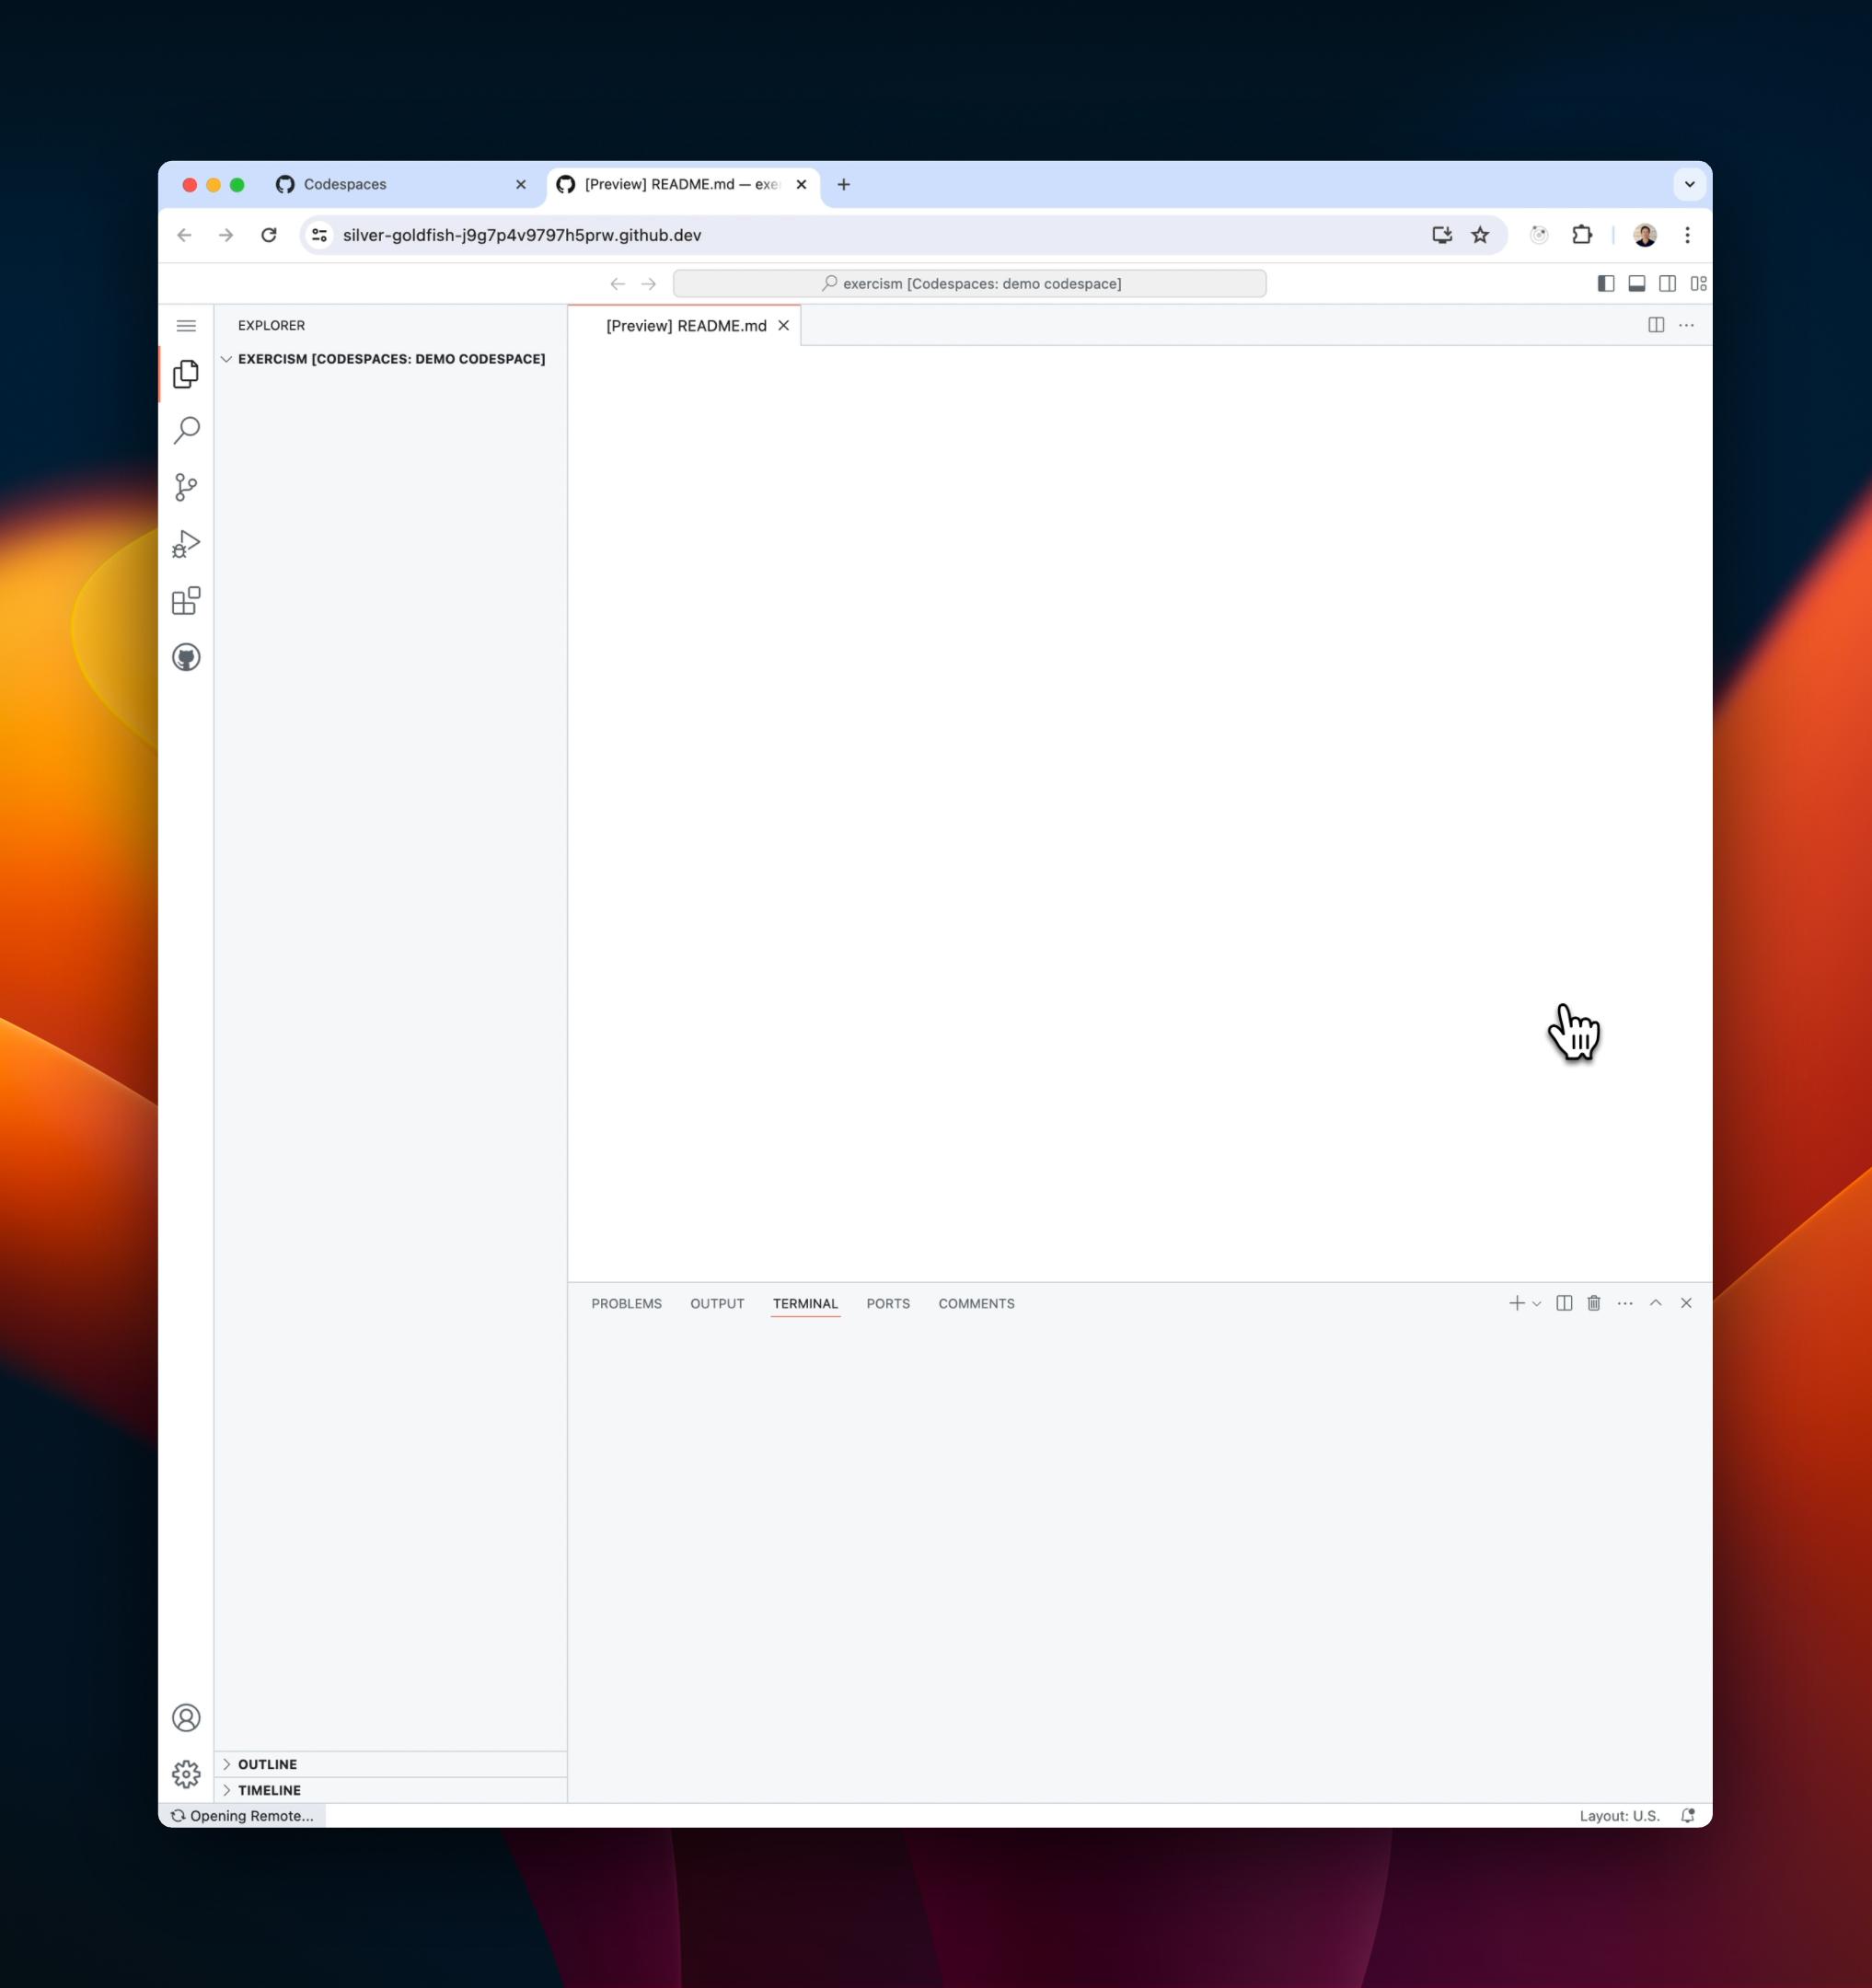Kill terminal with trash icon
This screenshot has height=1988, width=1872.
click(x=1594, y=1303)
